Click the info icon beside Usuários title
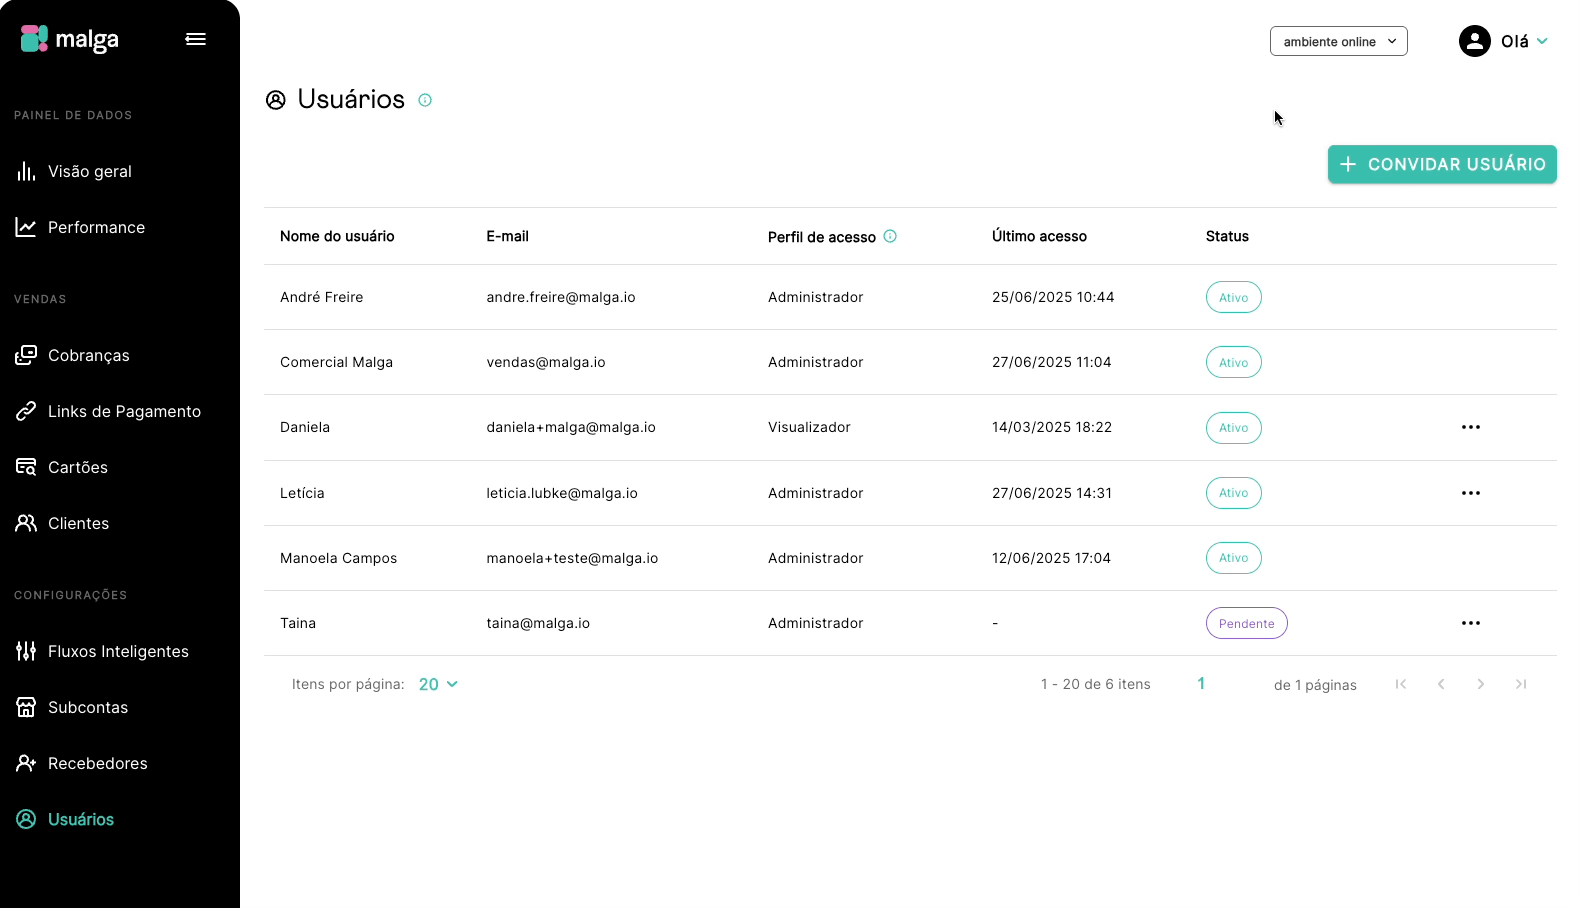The image size is (1580, 908). pyautogui.click(x=425, y=100)
